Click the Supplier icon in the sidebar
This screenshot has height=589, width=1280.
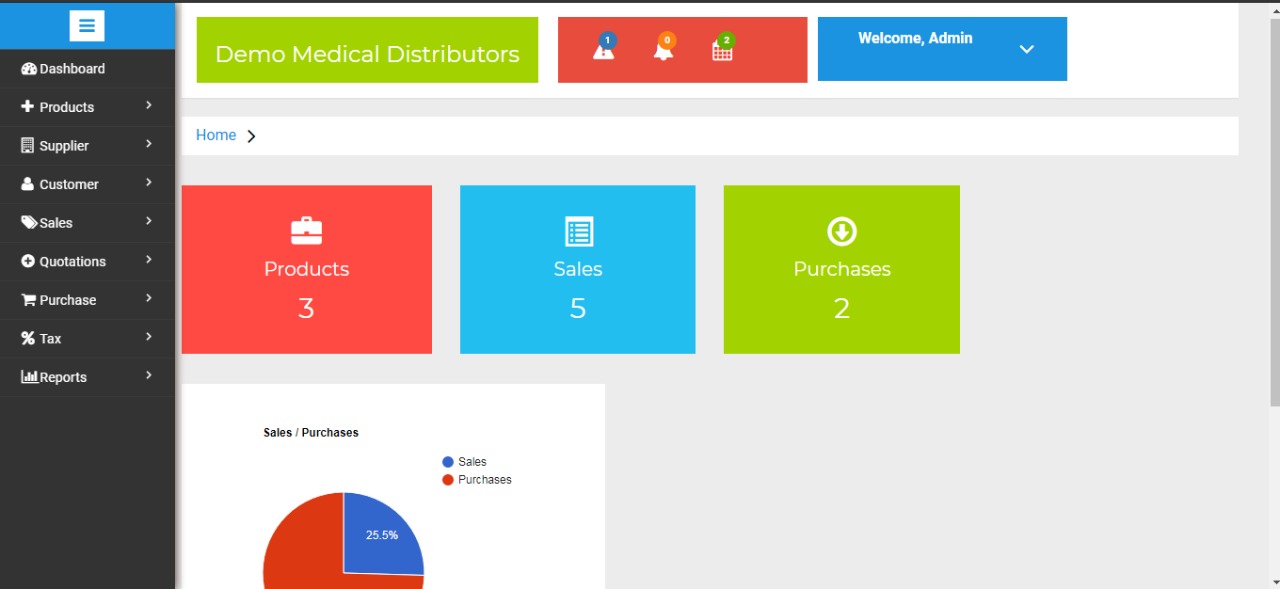(x=26, y=145)
